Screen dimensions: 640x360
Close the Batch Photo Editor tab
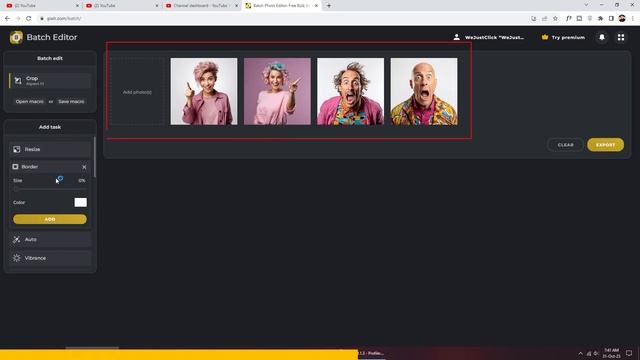[x=316, y=6]
